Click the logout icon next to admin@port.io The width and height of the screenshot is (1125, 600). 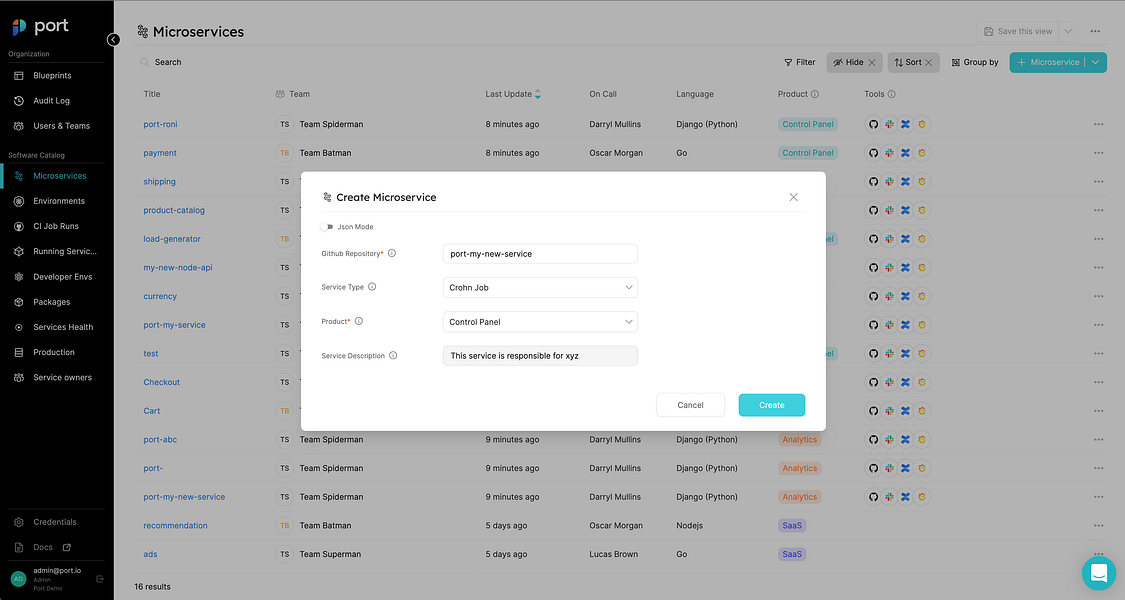tap(100, 579)
